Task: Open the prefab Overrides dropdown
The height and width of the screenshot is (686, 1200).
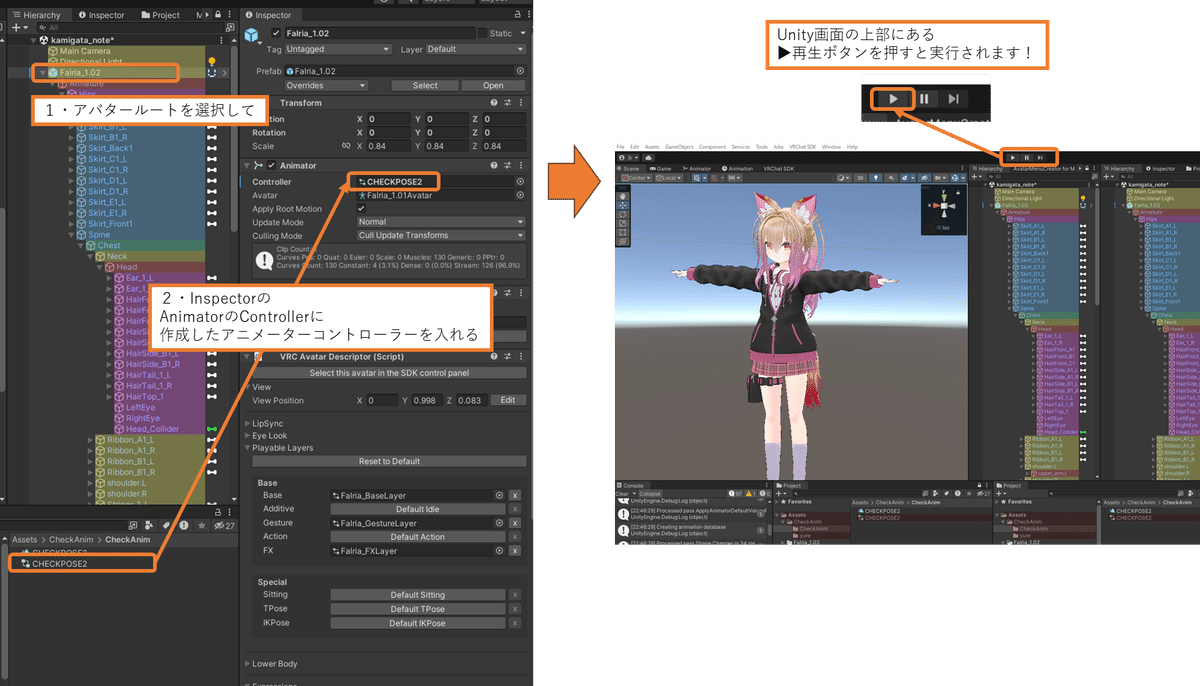Action: click(328, 86)
